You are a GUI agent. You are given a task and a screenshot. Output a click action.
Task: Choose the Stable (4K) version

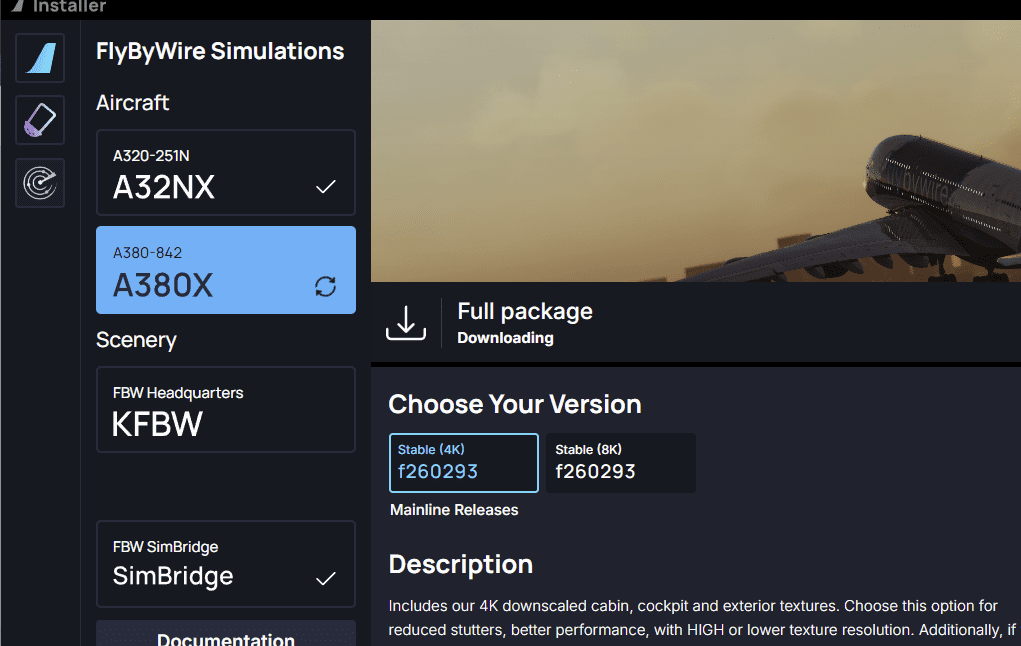tap(464, 462)
